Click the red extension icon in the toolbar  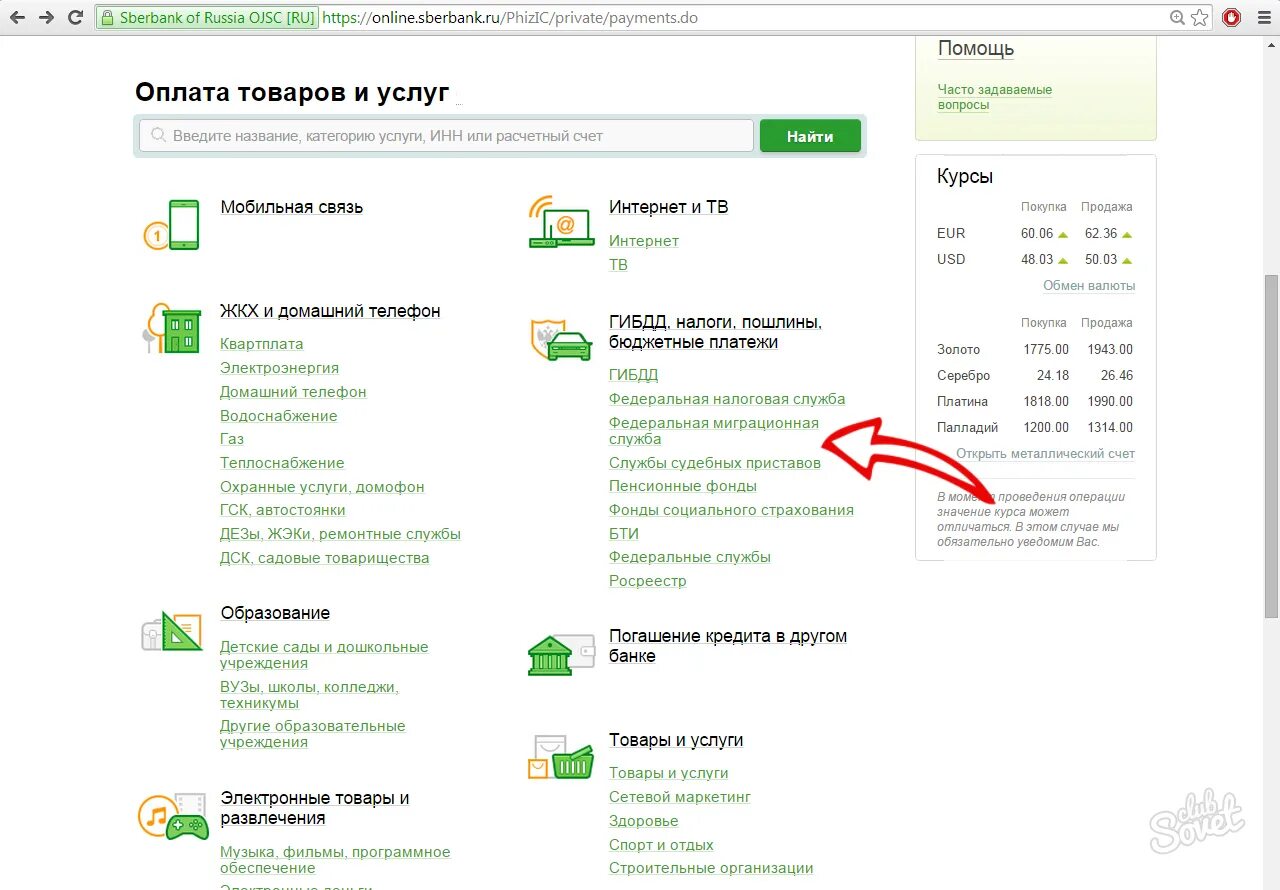click(x=1232, y=18)
